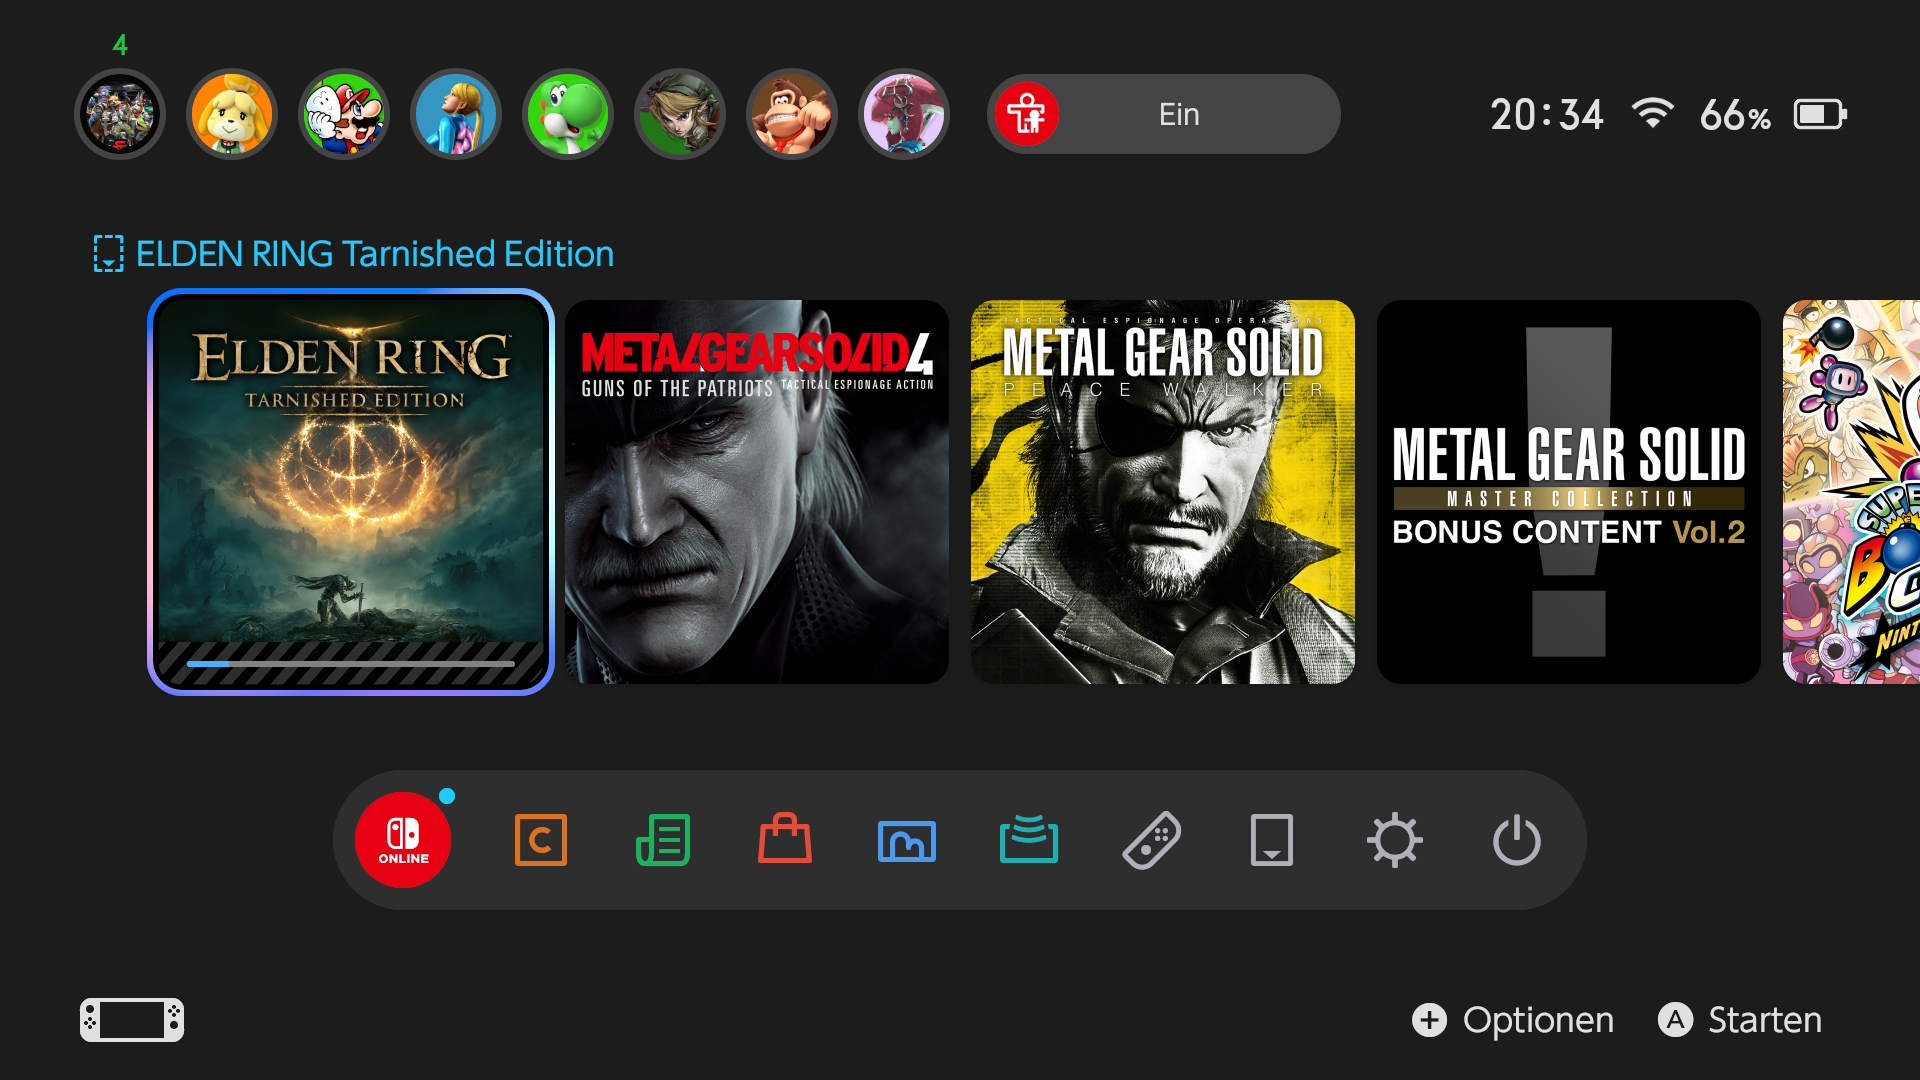Open the Controllers icon

click(1151, 840)
